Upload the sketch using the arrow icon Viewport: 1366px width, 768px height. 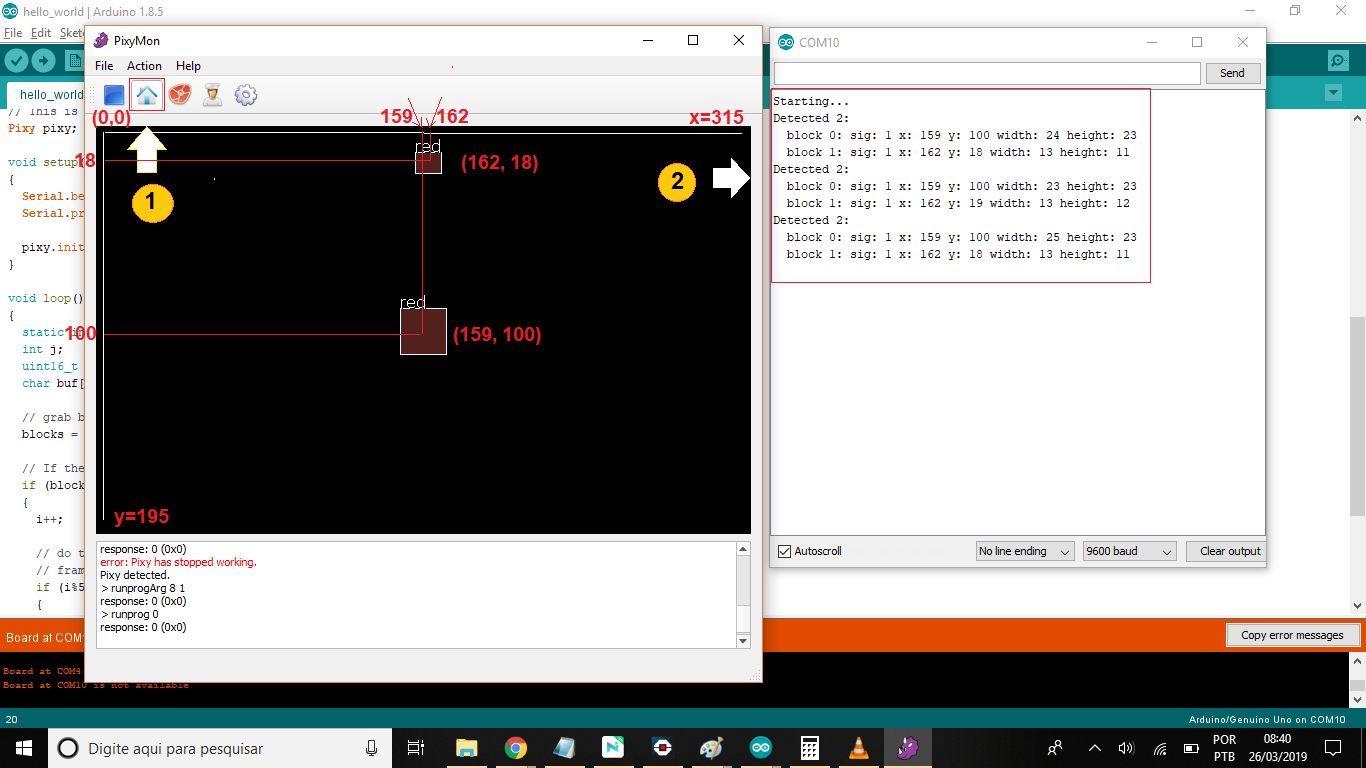pos(42,60)
